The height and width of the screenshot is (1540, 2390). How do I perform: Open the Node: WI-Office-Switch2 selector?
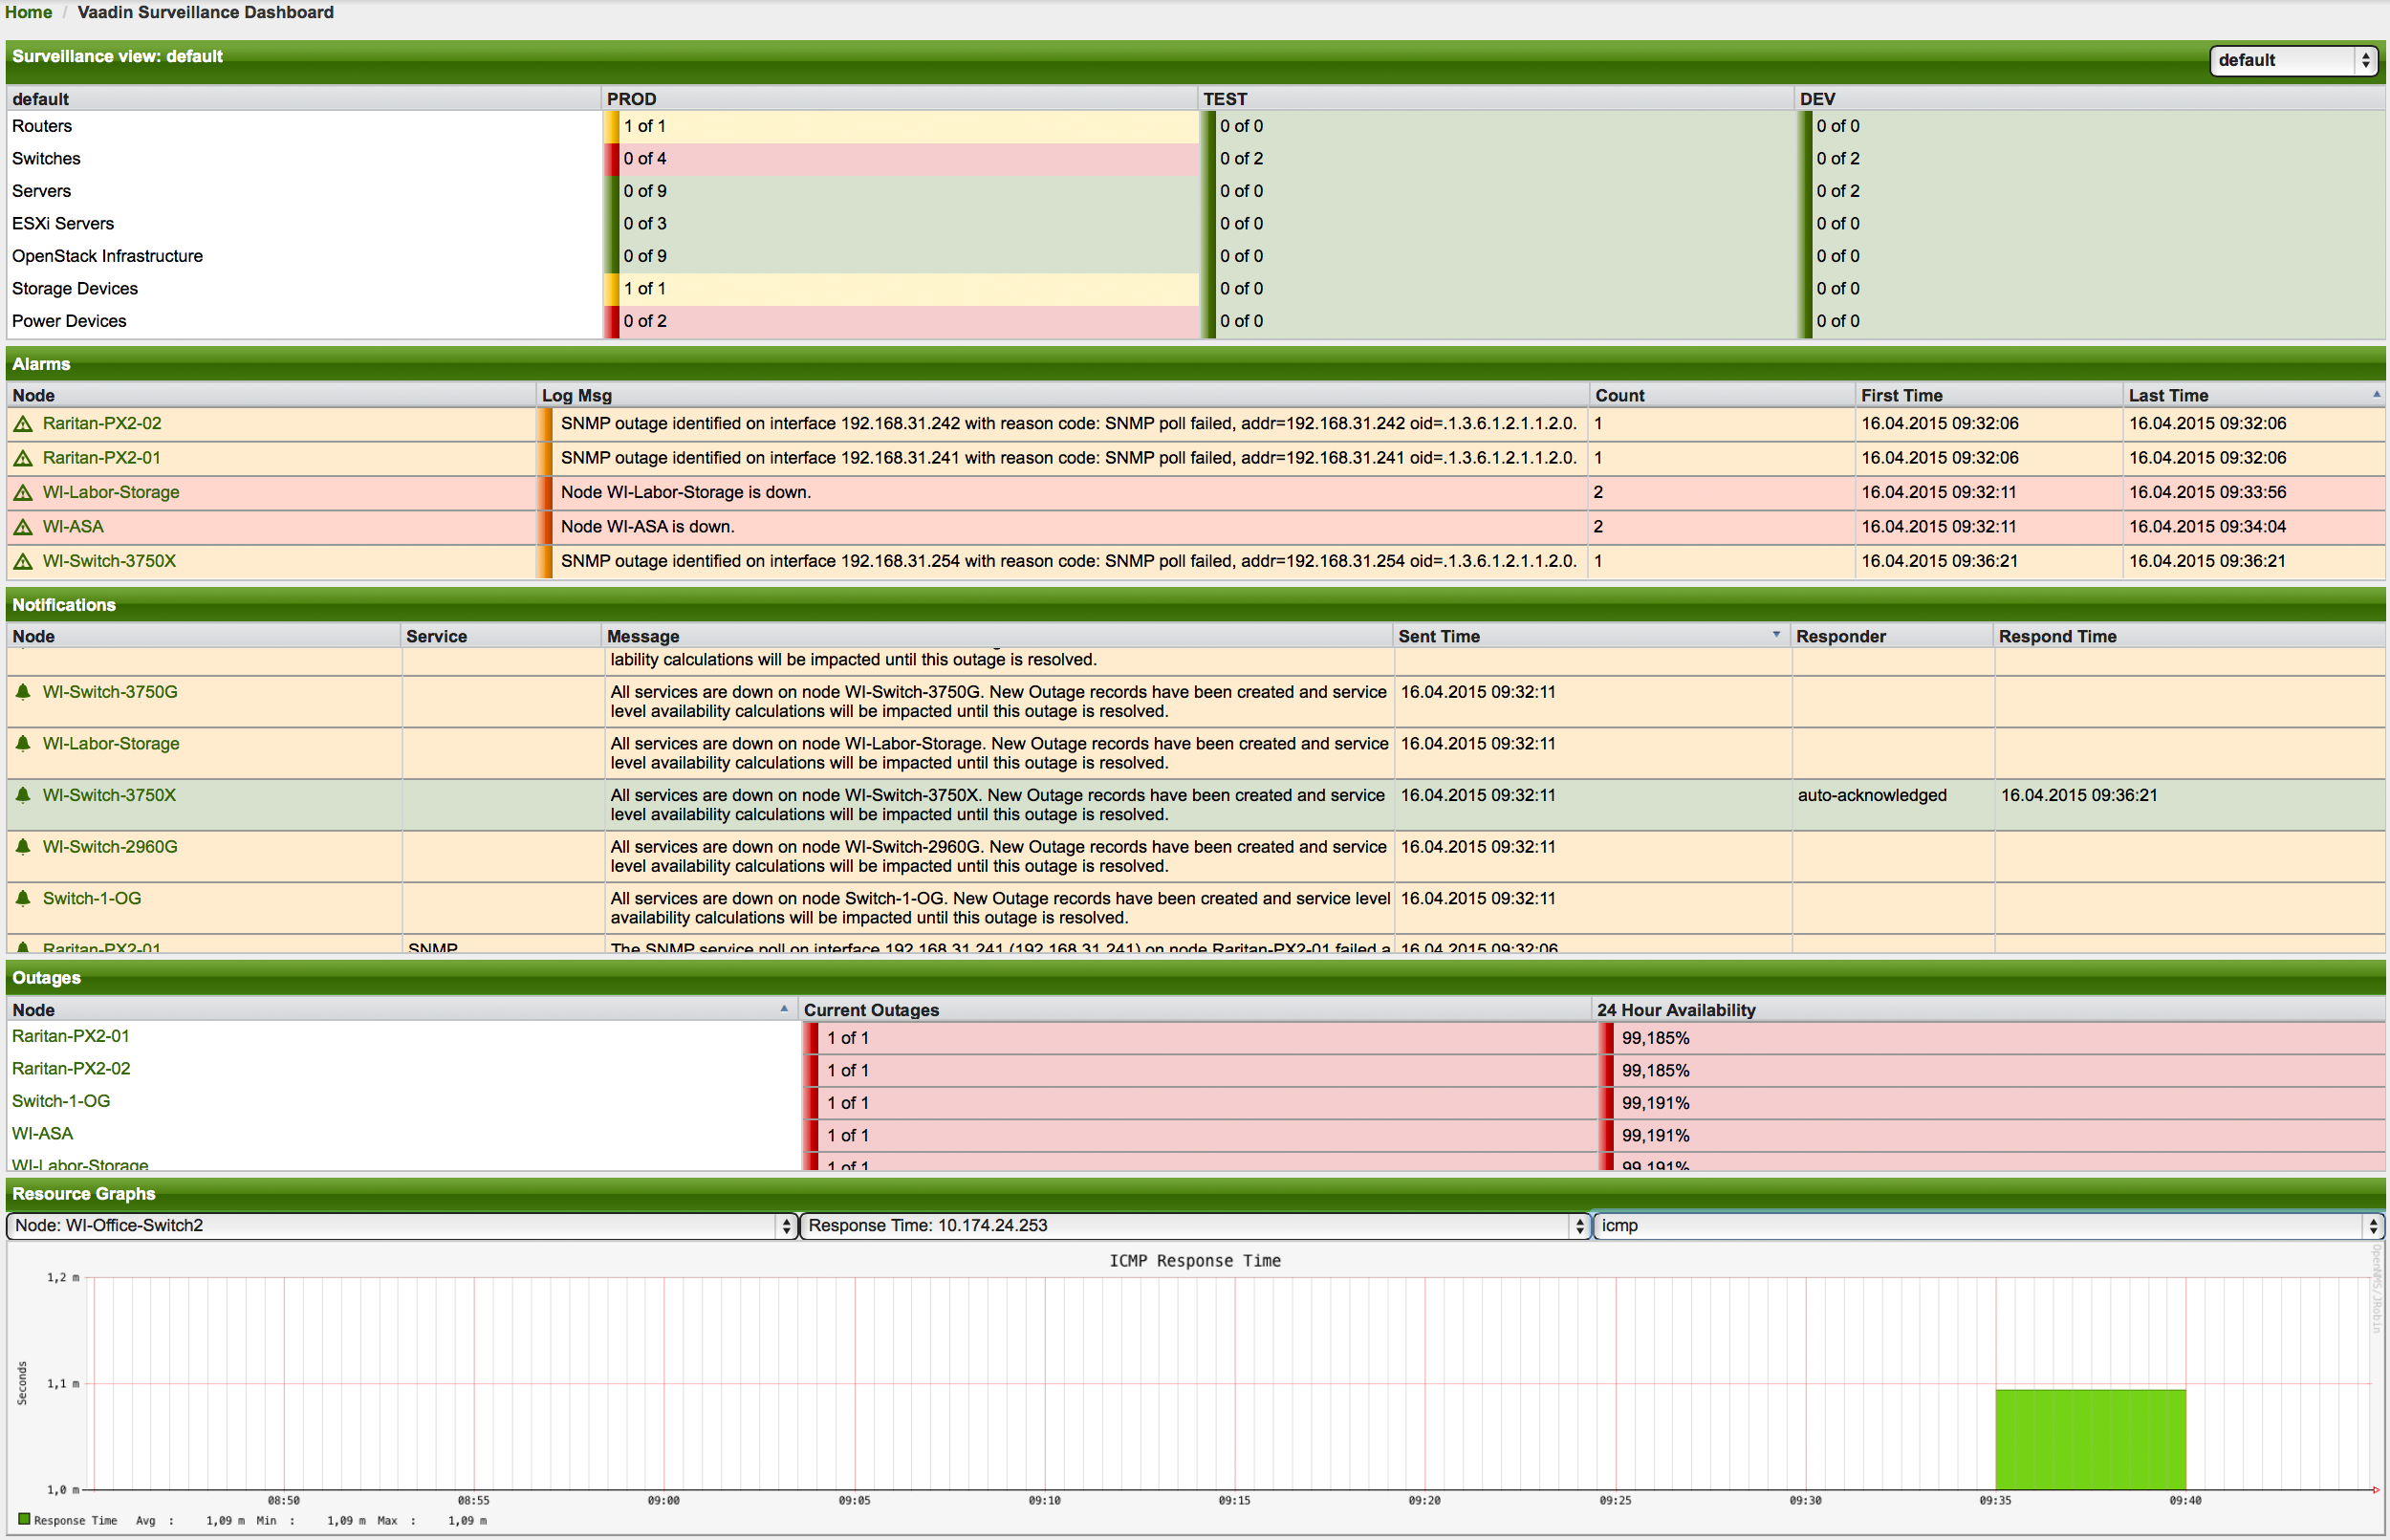402,1226
